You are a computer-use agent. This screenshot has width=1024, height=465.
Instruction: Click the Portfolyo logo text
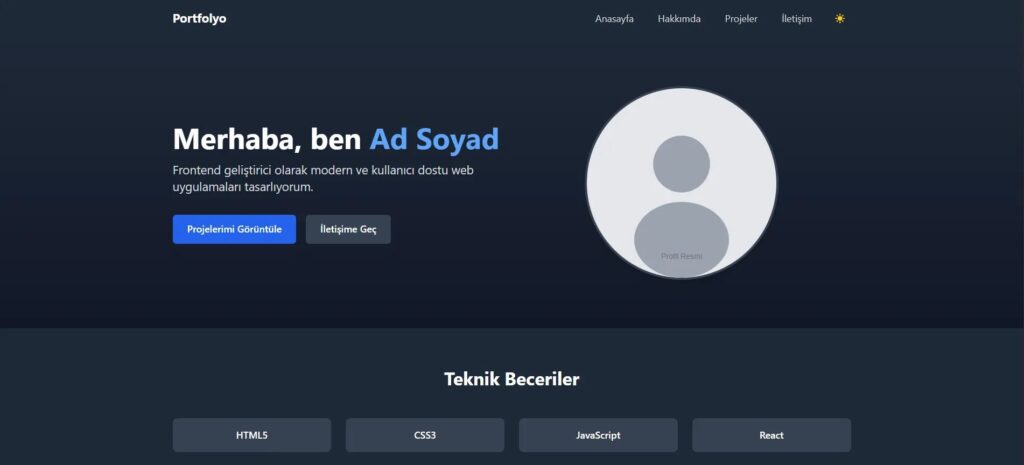click(199, 19)
